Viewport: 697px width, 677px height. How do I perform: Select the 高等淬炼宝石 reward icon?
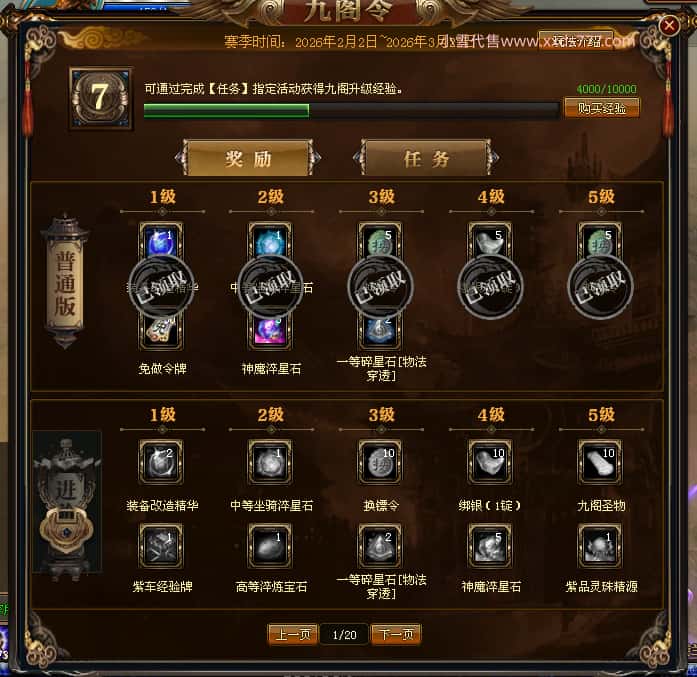(270, 546)
